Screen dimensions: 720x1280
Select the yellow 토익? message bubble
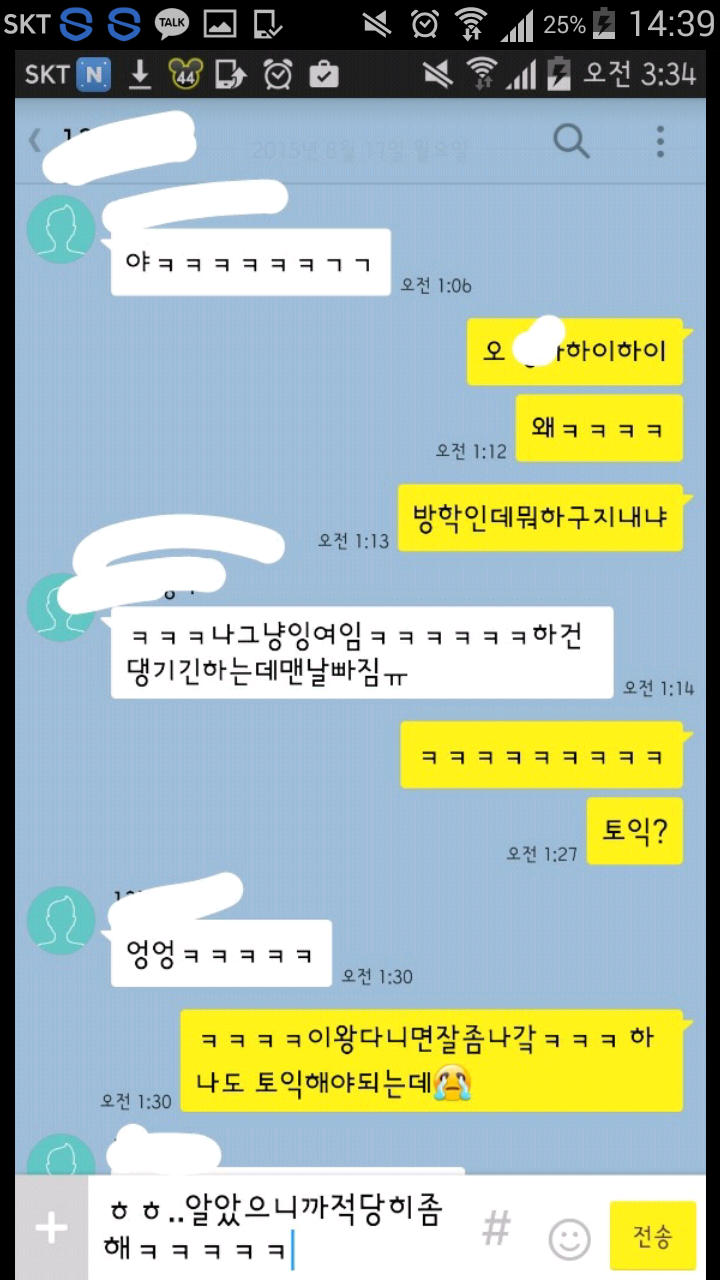coord(635,831)
